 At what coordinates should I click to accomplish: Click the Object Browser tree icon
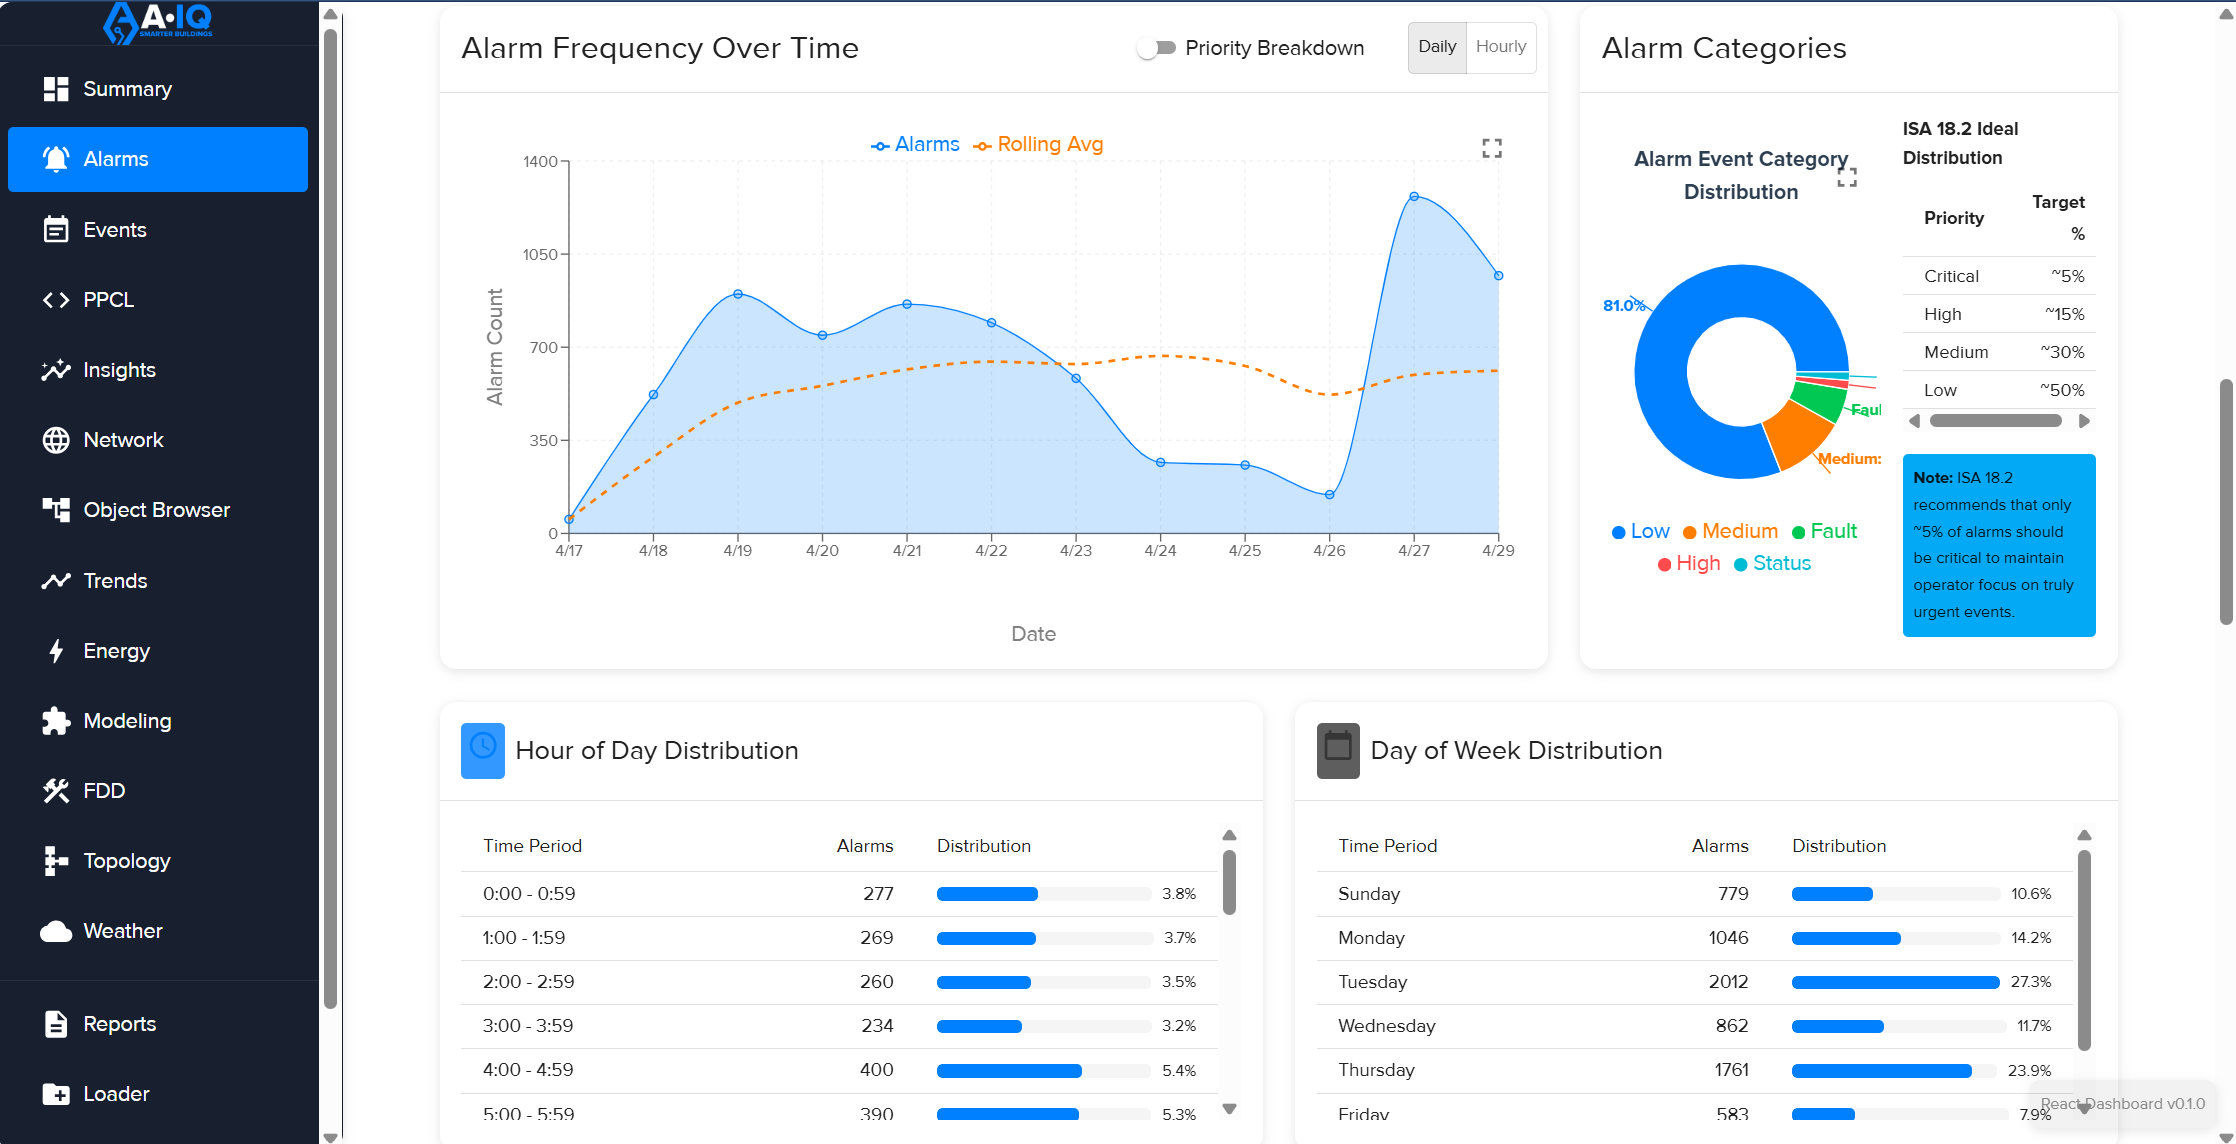[x=56, y=510]
